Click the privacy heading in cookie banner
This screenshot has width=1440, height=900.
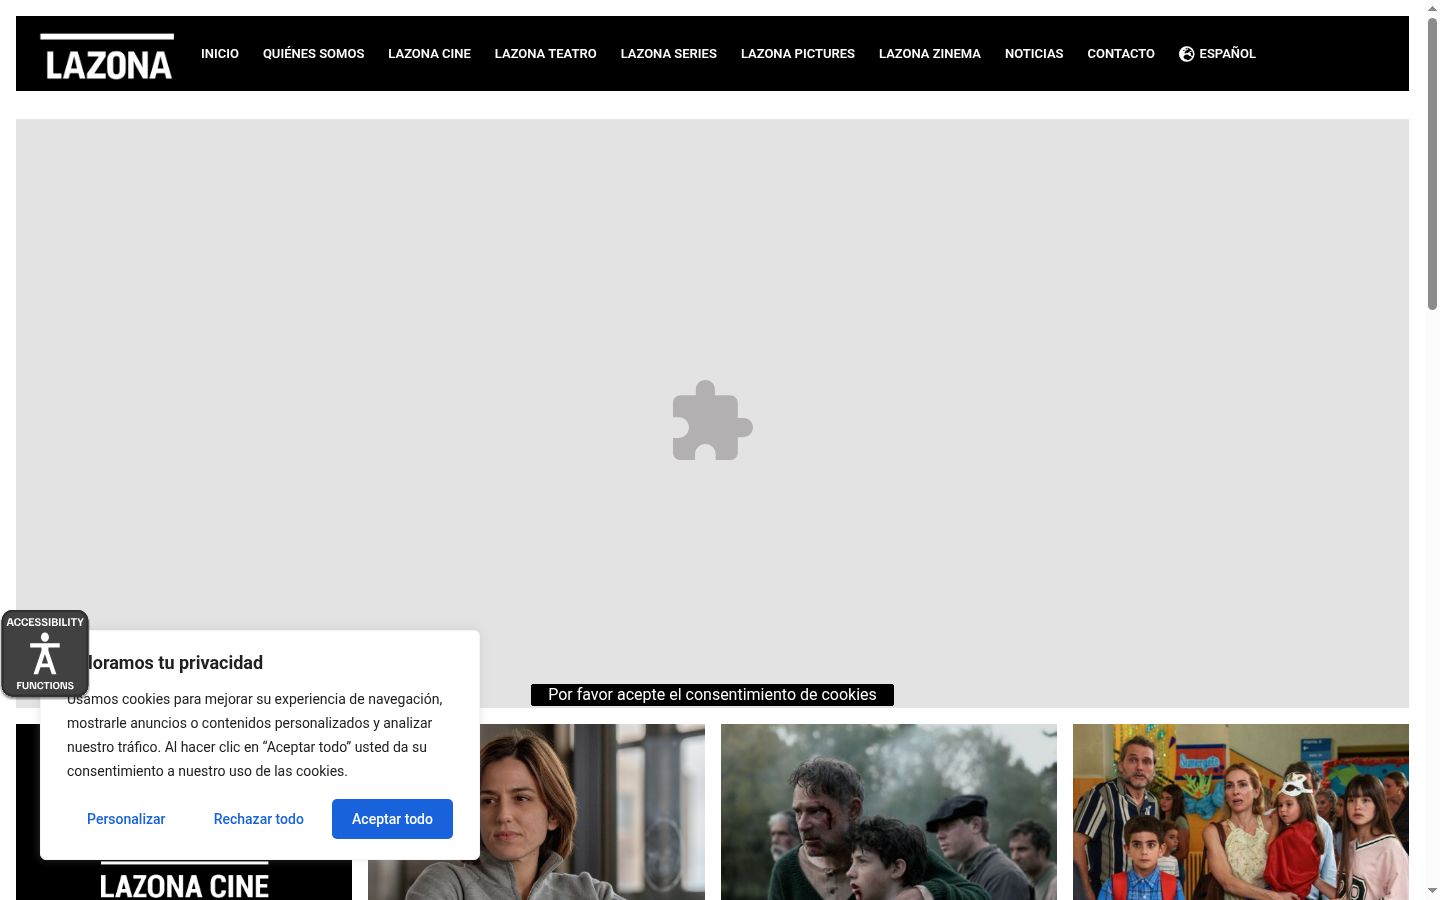pos(176,663)
